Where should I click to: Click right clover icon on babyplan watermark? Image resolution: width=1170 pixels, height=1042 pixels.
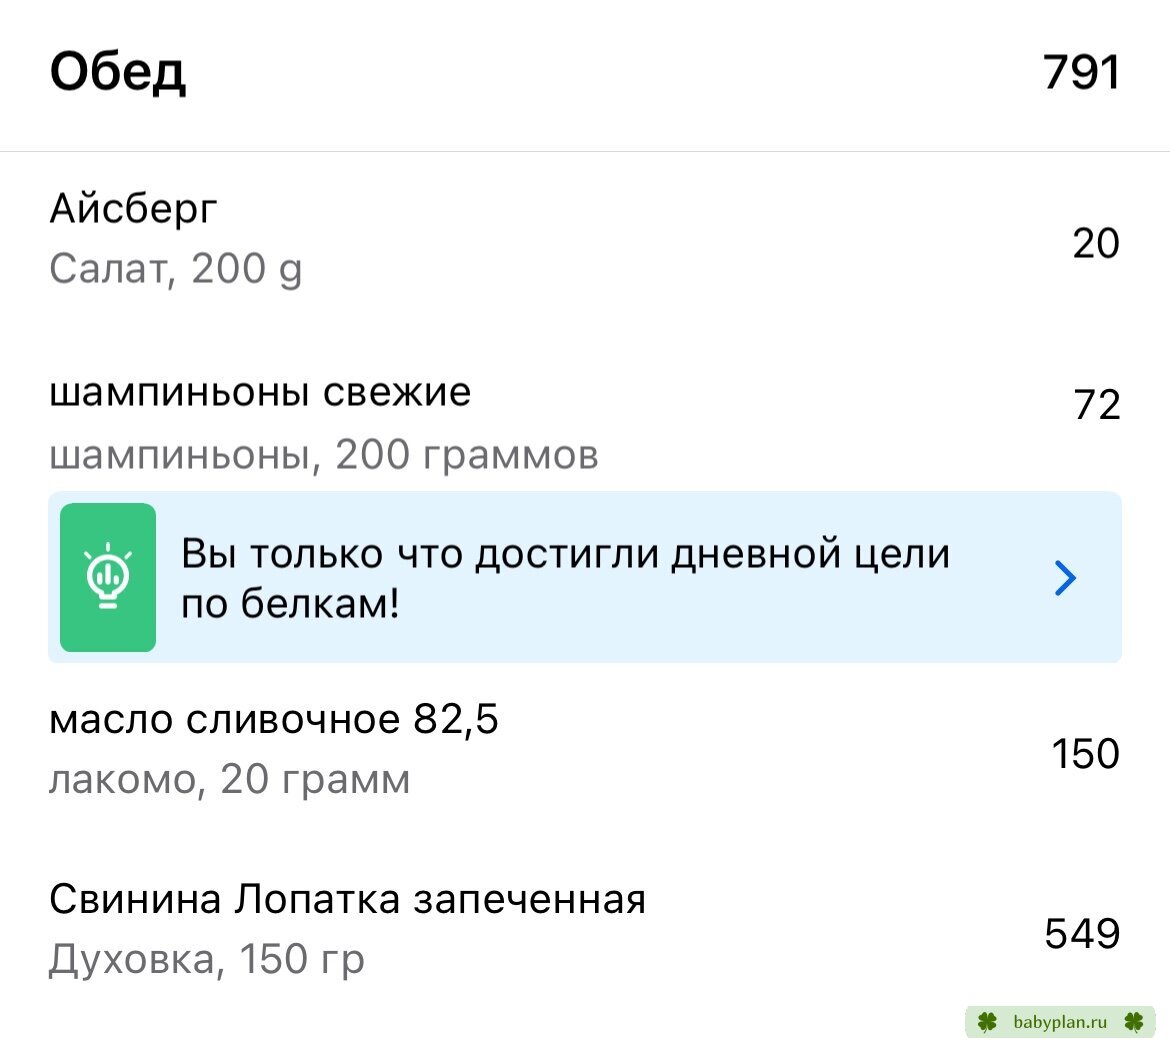pyautogui.click(x=1134, y=1022)
